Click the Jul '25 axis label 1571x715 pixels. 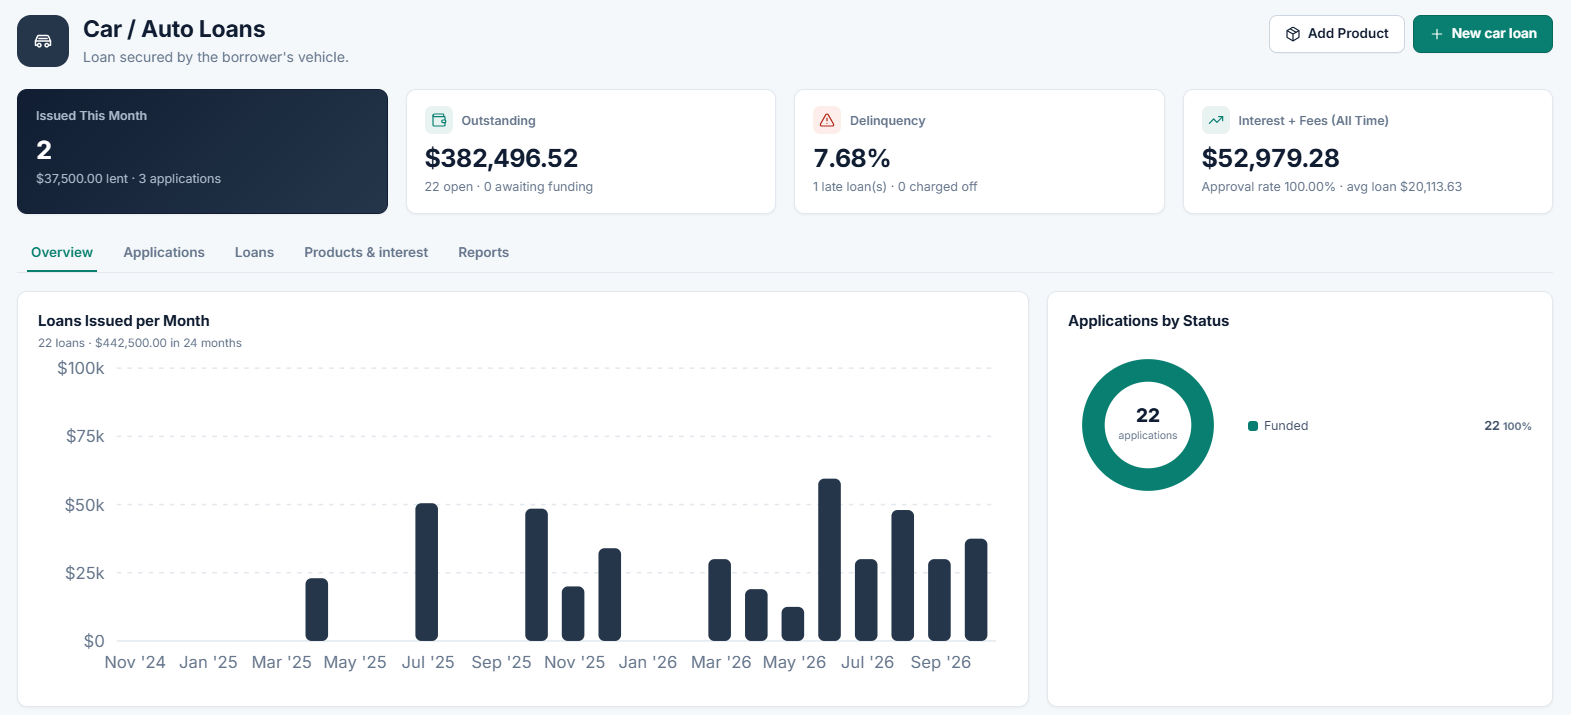click(428, 662)
